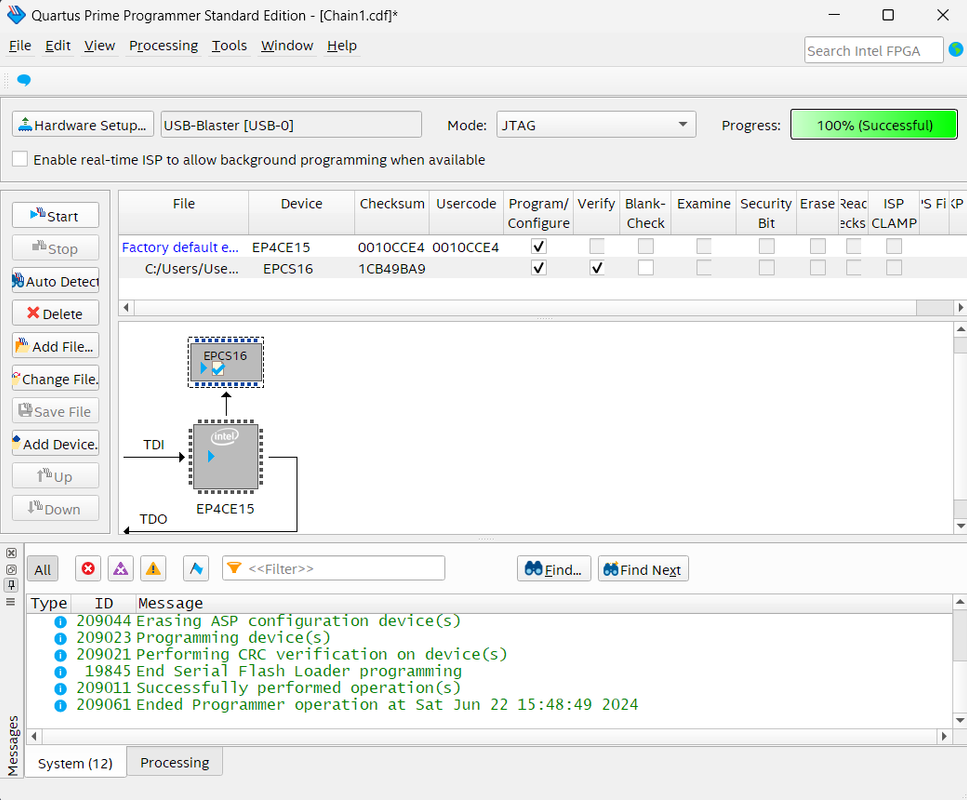Screen dimensions: 967x800
Task: Select the EP4CE15 Intel chip in diagram
Action: [226, 456]
